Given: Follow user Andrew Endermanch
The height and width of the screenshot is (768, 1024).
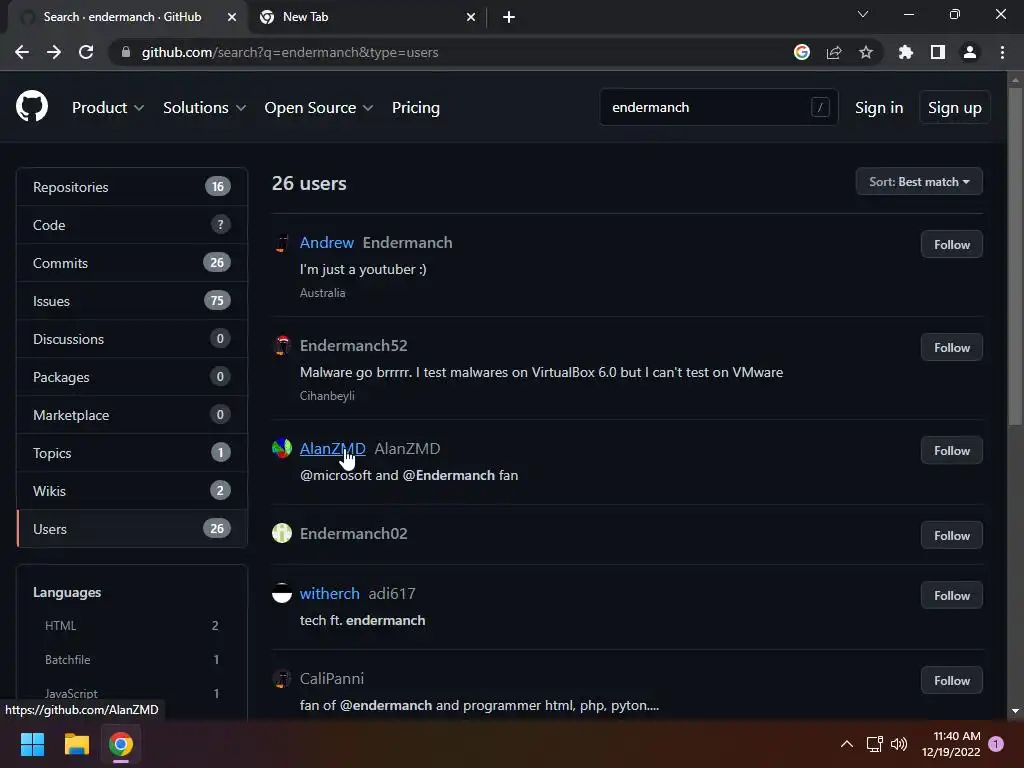Looking at the screenshot, I should click(x=952, y=244).
